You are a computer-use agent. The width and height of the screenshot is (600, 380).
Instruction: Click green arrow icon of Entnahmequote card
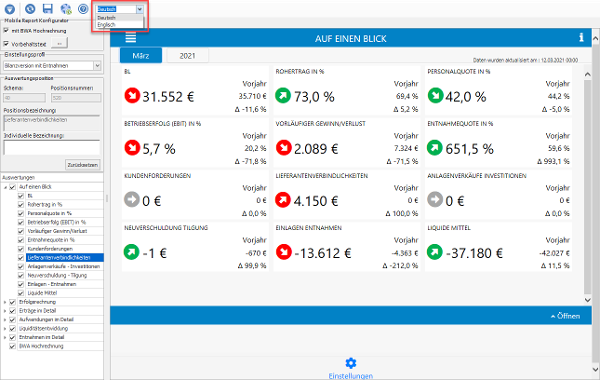pos(435,148)
